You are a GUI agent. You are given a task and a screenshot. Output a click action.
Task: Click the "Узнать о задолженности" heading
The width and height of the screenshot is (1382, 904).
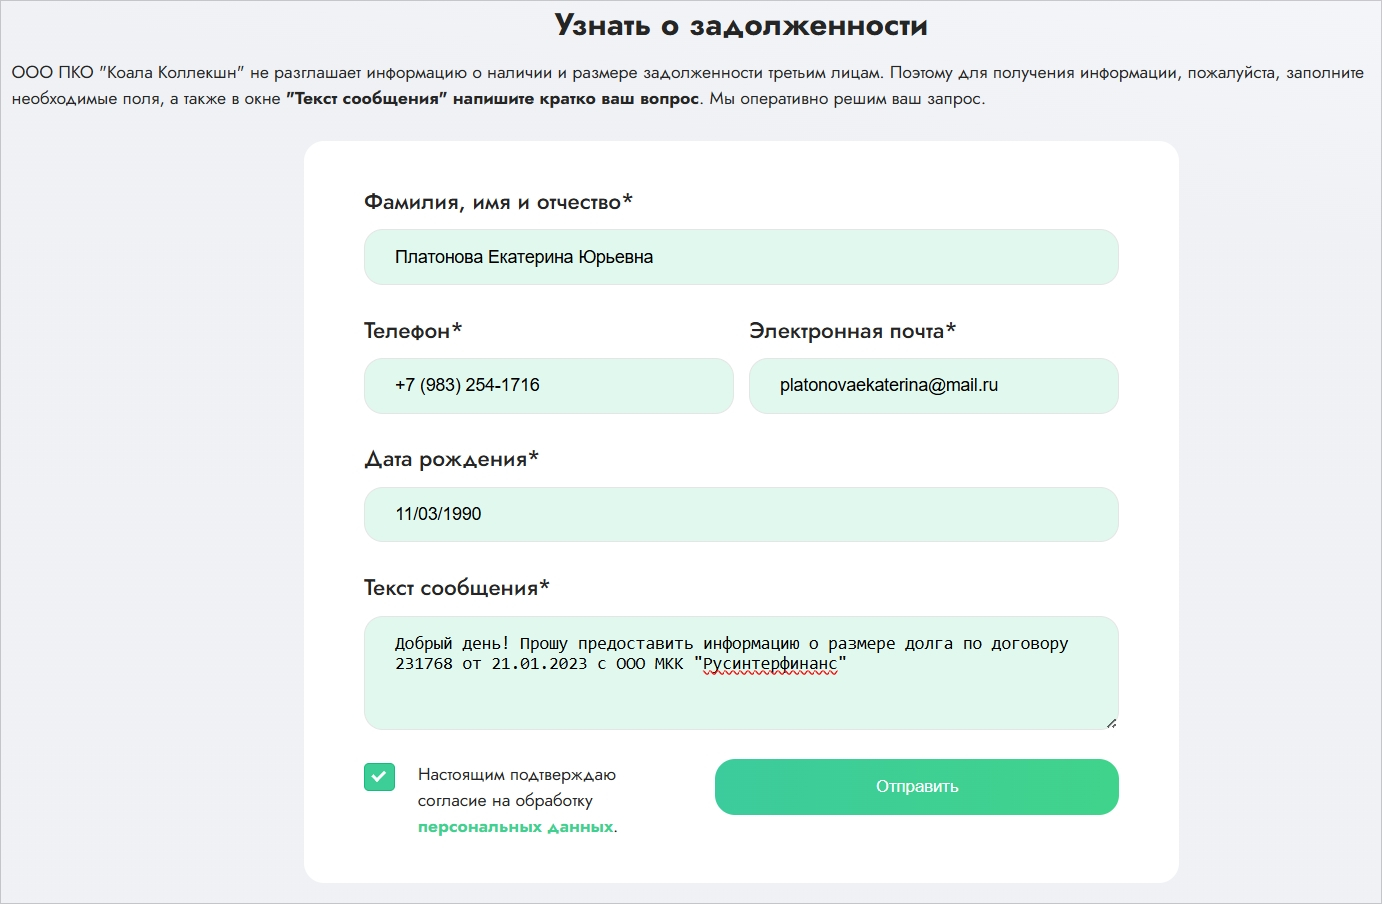tap(741, 25)
